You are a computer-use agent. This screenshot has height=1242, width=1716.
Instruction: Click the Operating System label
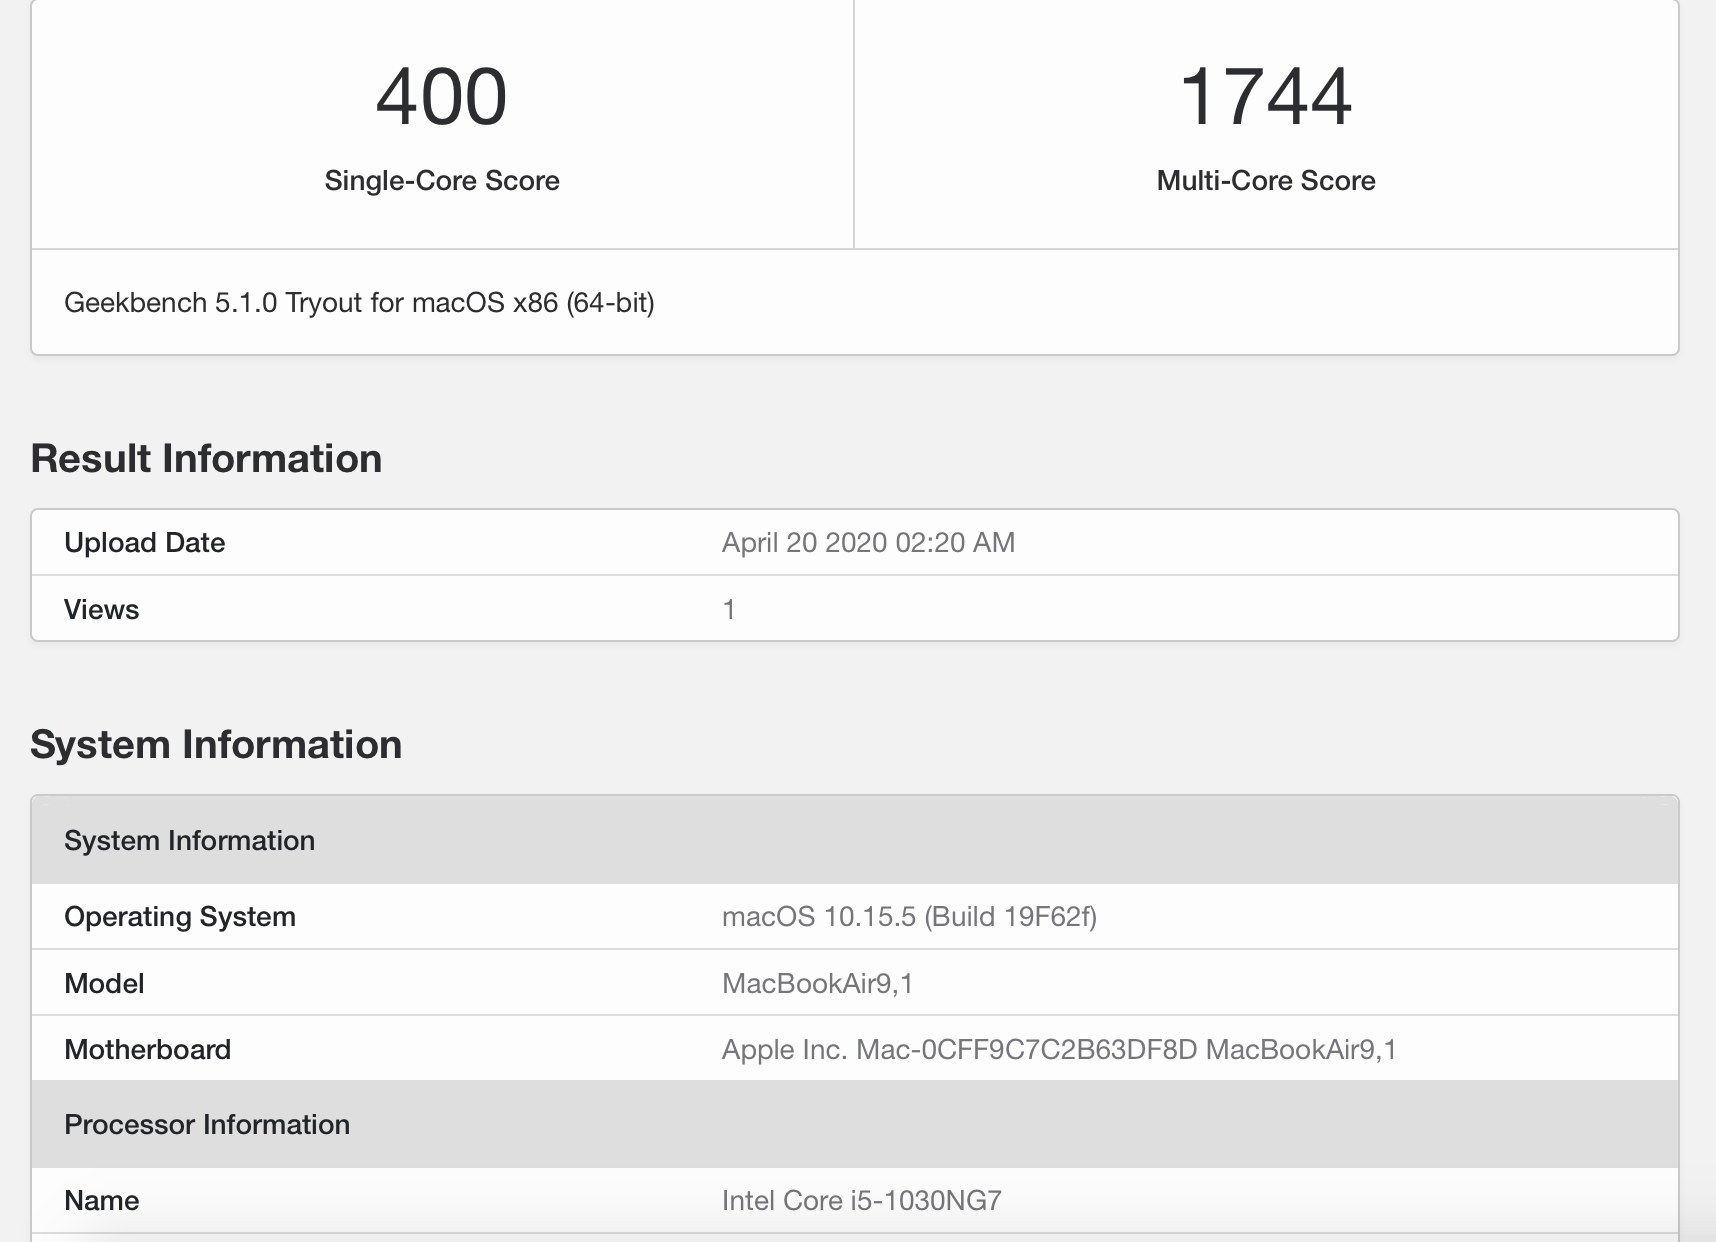click(x=180, y=917)
